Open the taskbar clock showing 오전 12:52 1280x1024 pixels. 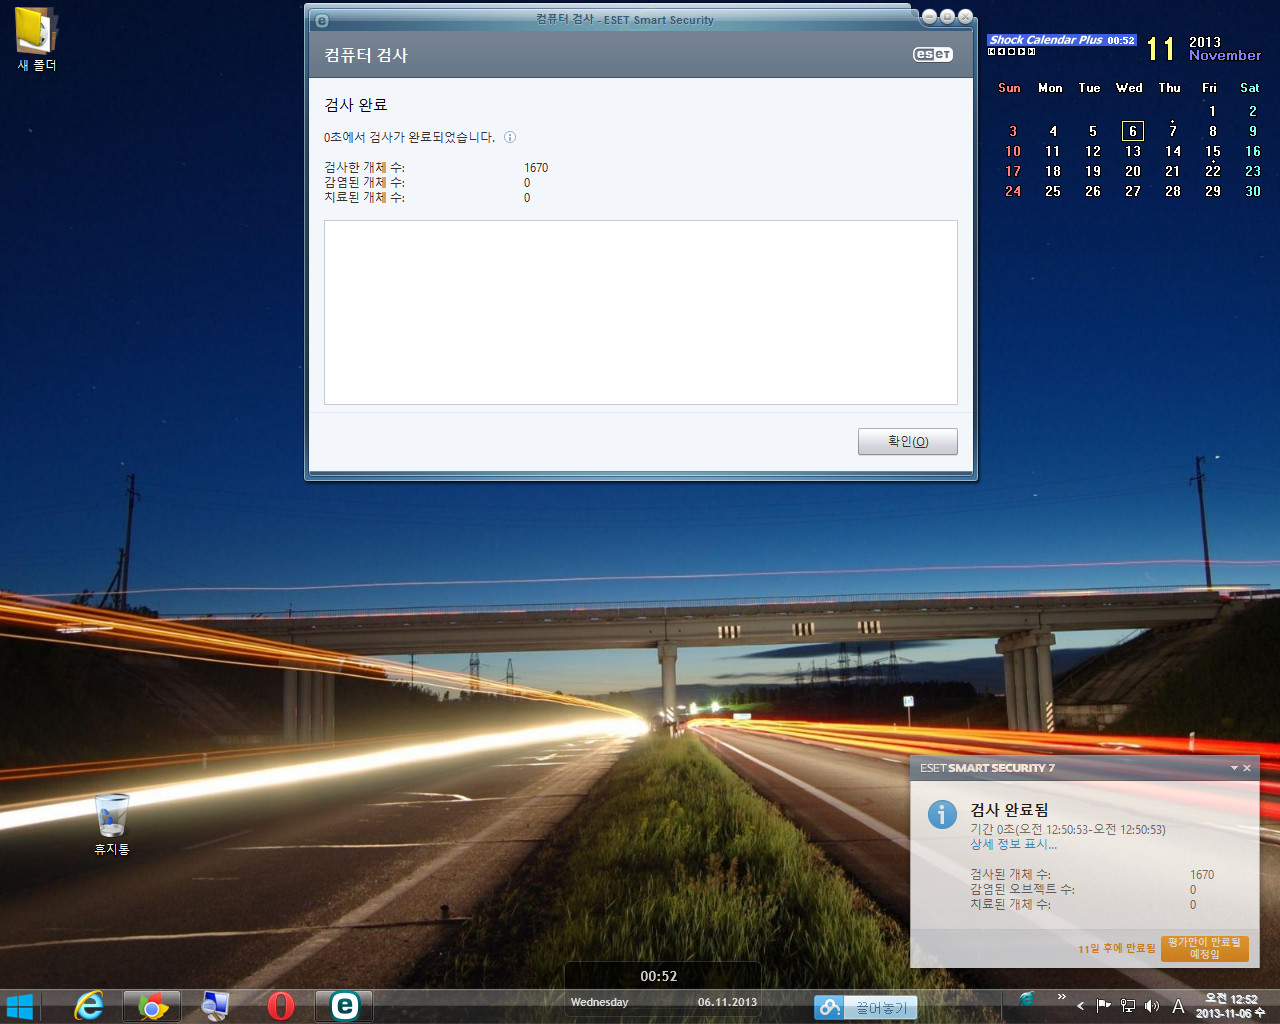(x=1231, y=1006)
